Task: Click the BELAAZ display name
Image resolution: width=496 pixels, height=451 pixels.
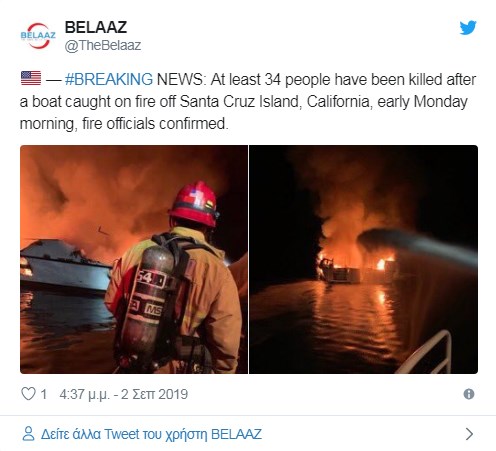Action: click(x=96, y=27)
